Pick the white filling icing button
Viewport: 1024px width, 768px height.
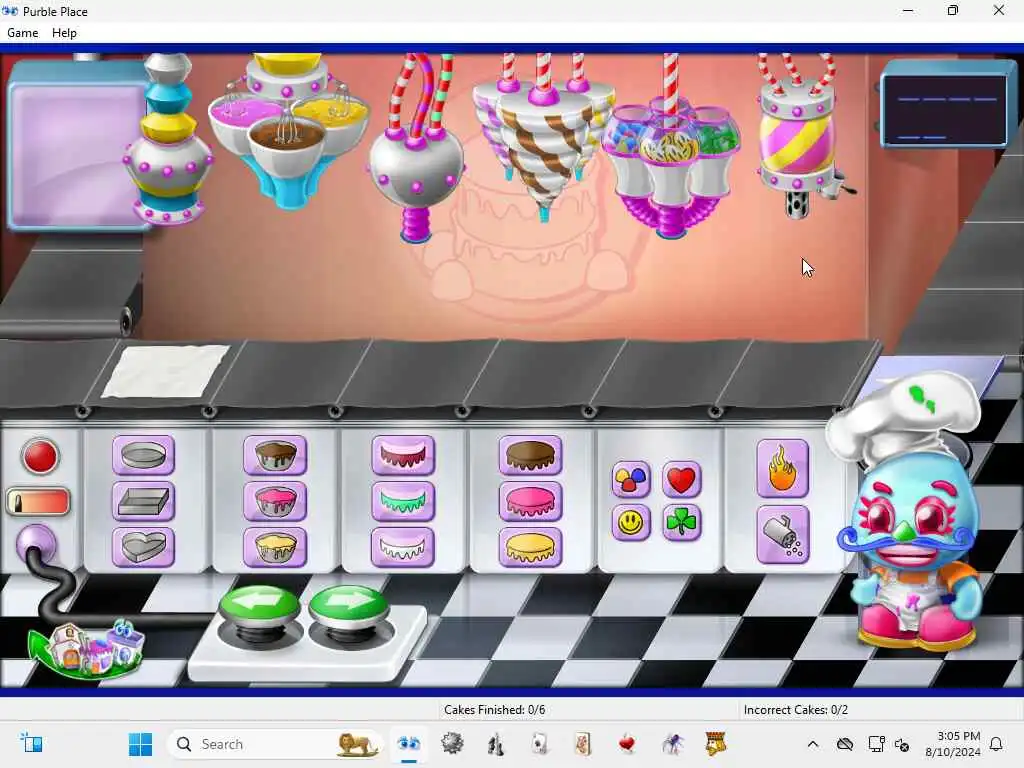[x=403, y=547]
